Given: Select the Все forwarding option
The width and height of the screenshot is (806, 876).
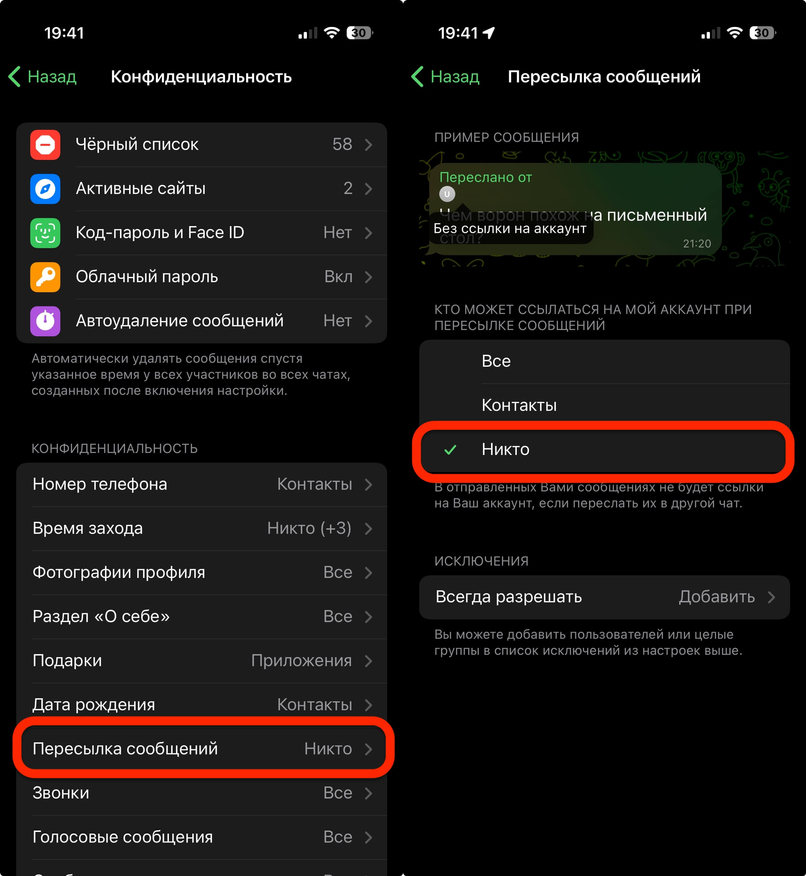Looking at the screenshot, I should (604, 361).
